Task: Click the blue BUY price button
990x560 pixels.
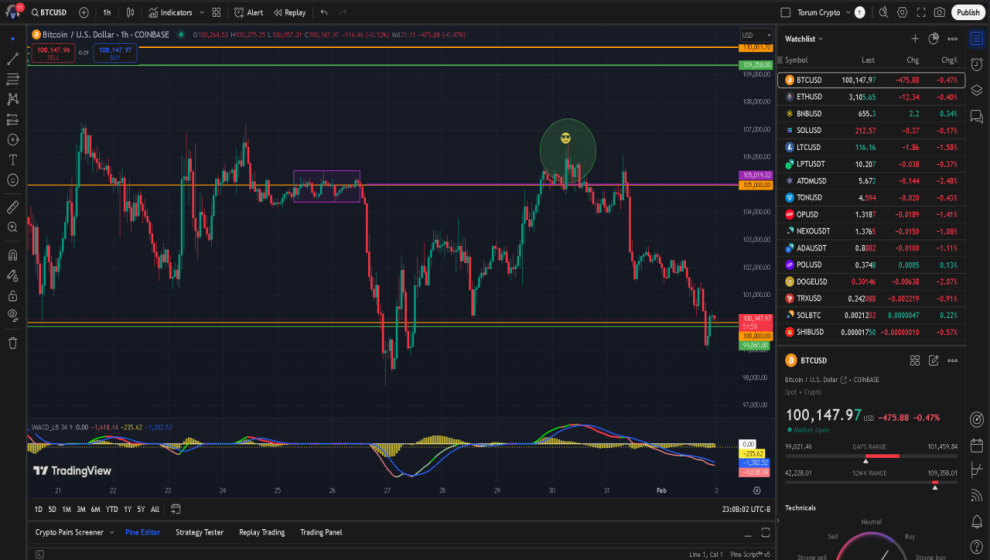Action: (115, 53)
